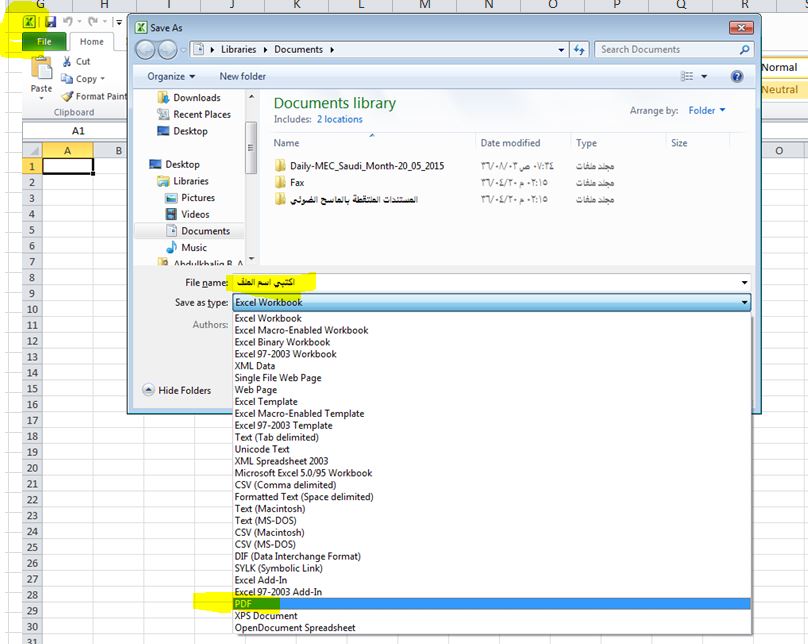Choose Excel 97-2003 Workbook file type
The image size is (808, 644).
click(x=285, y=354)
